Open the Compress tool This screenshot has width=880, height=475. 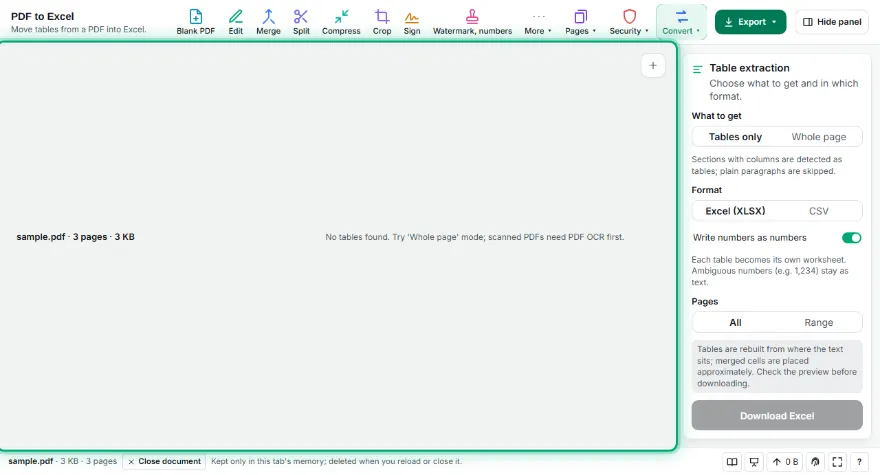341,22
